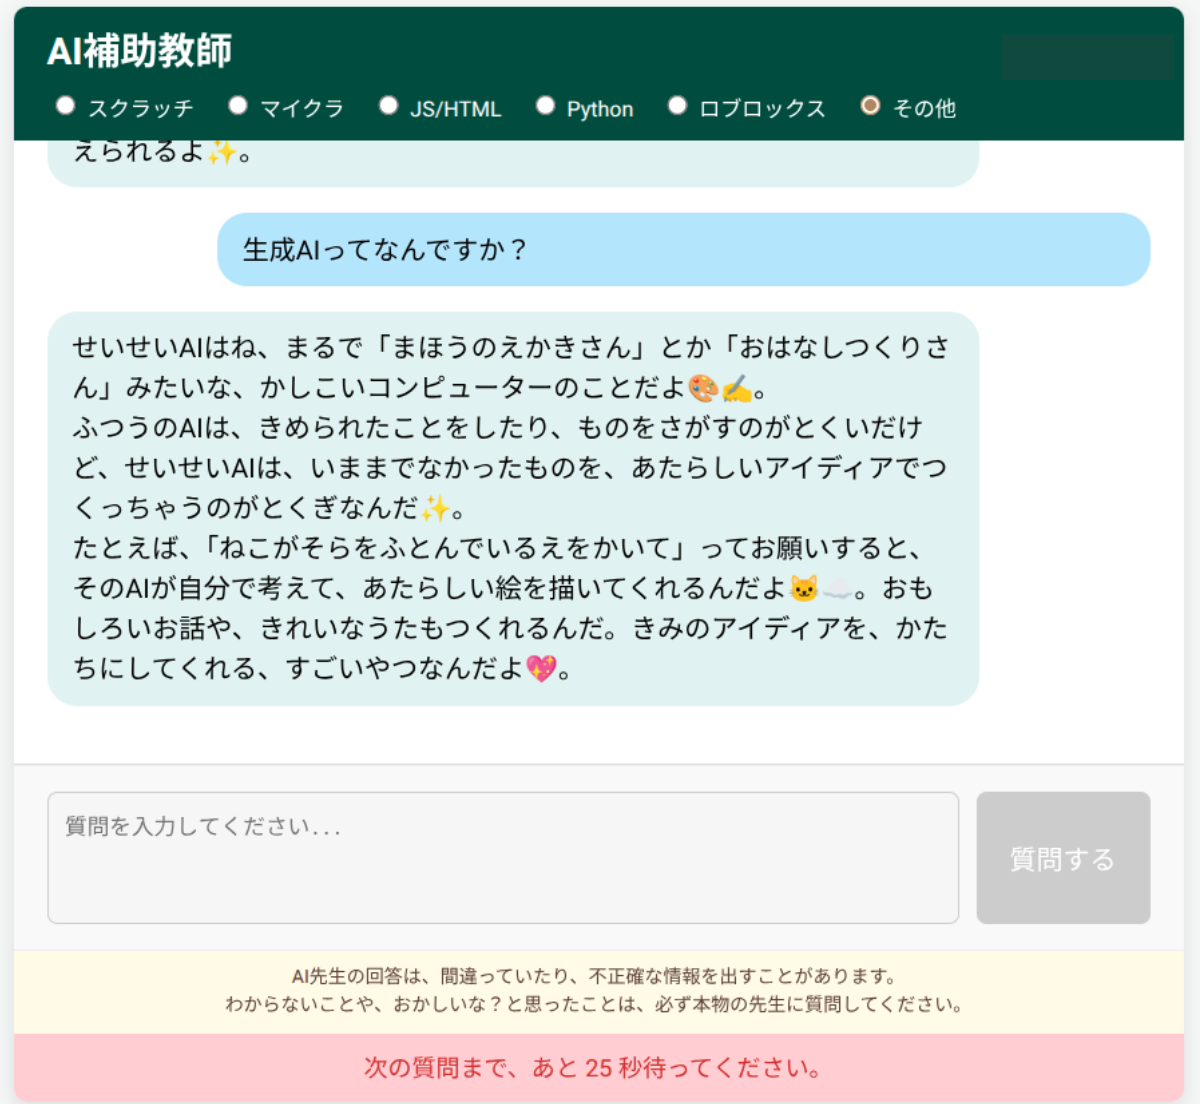
Task: Select the ロブロックス radio option
Action: (678, 105)
